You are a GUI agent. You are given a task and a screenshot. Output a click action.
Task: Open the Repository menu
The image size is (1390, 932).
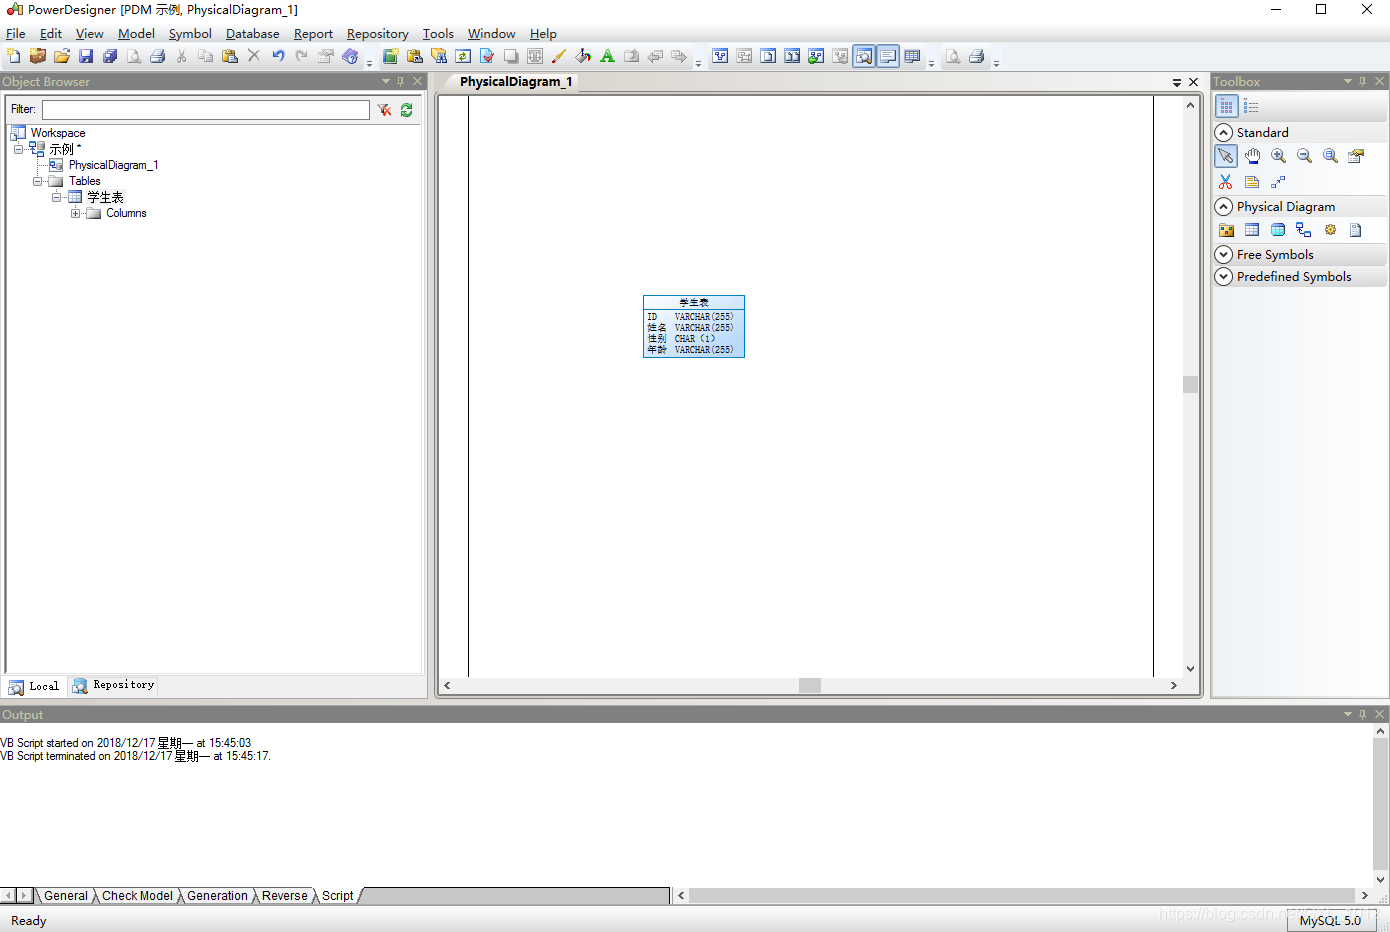tap(378, 33)
